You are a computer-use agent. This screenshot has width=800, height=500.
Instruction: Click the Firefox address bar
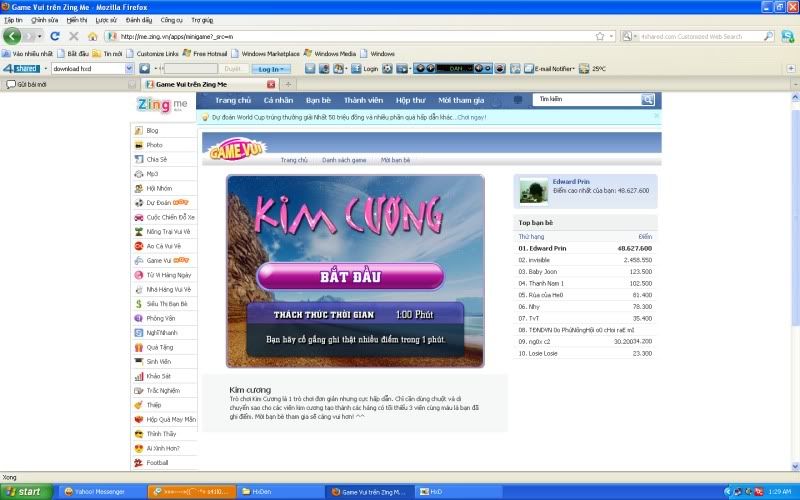coord(357,36)
